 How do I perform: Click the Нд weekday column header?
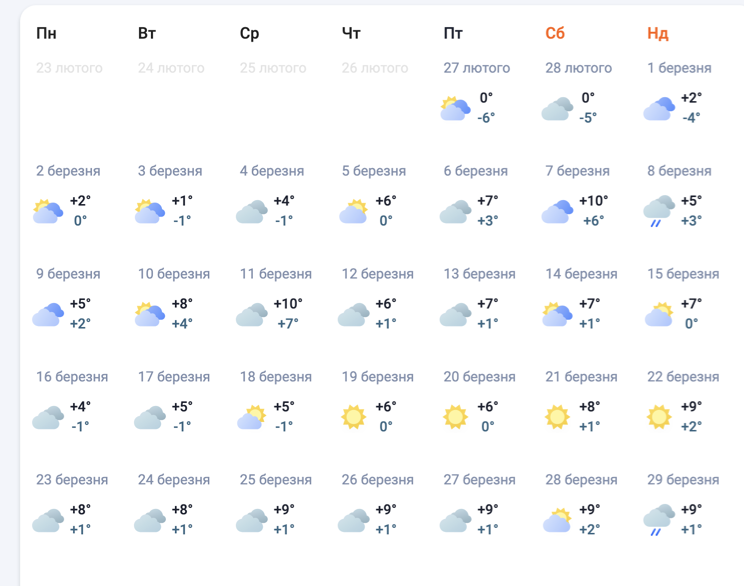pos(657,33)
